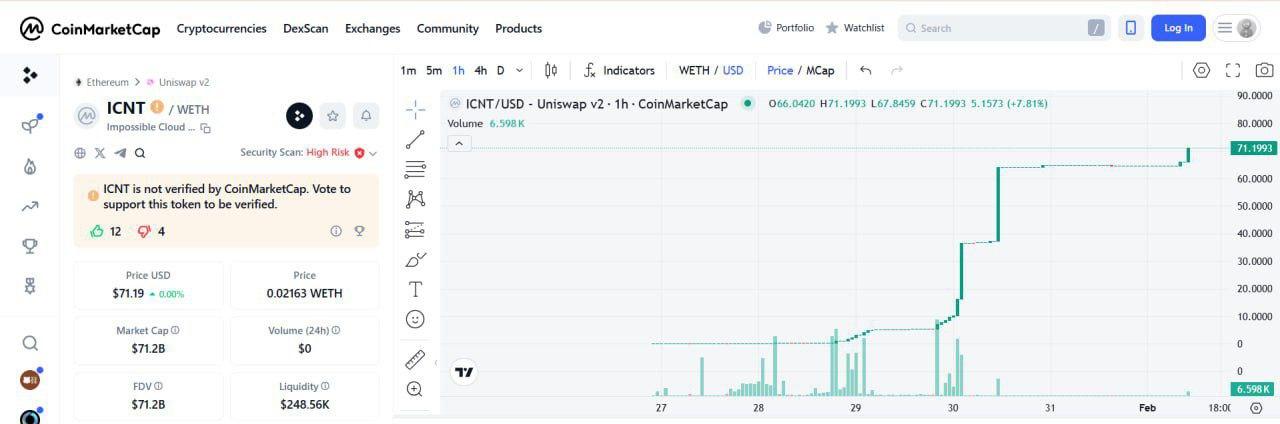Open the trophy icon in sidebar
Screen dimensions: 1280x424
point(30,246)
